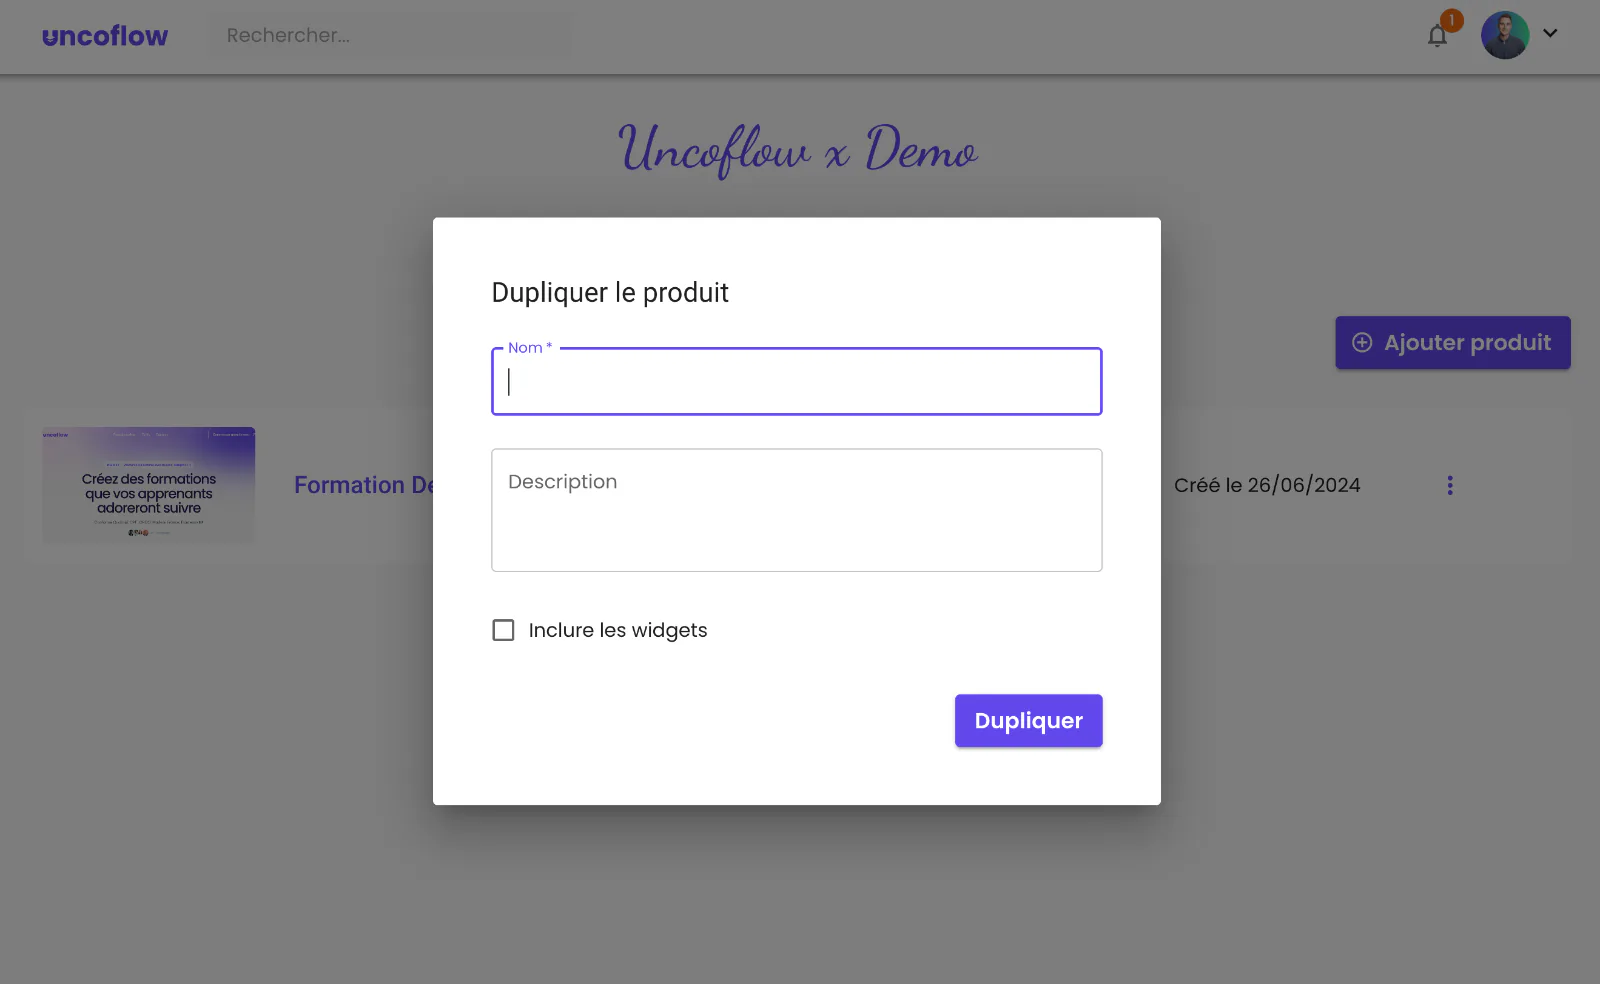Click the Créé le 26/06/2024 date text
This screenshot has width=1600, height=984.
1267,485
